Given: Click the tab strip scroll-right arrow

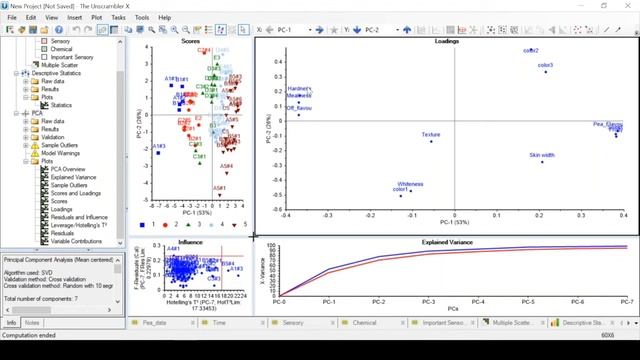Looking at the screenshot, I should [629, 323].
